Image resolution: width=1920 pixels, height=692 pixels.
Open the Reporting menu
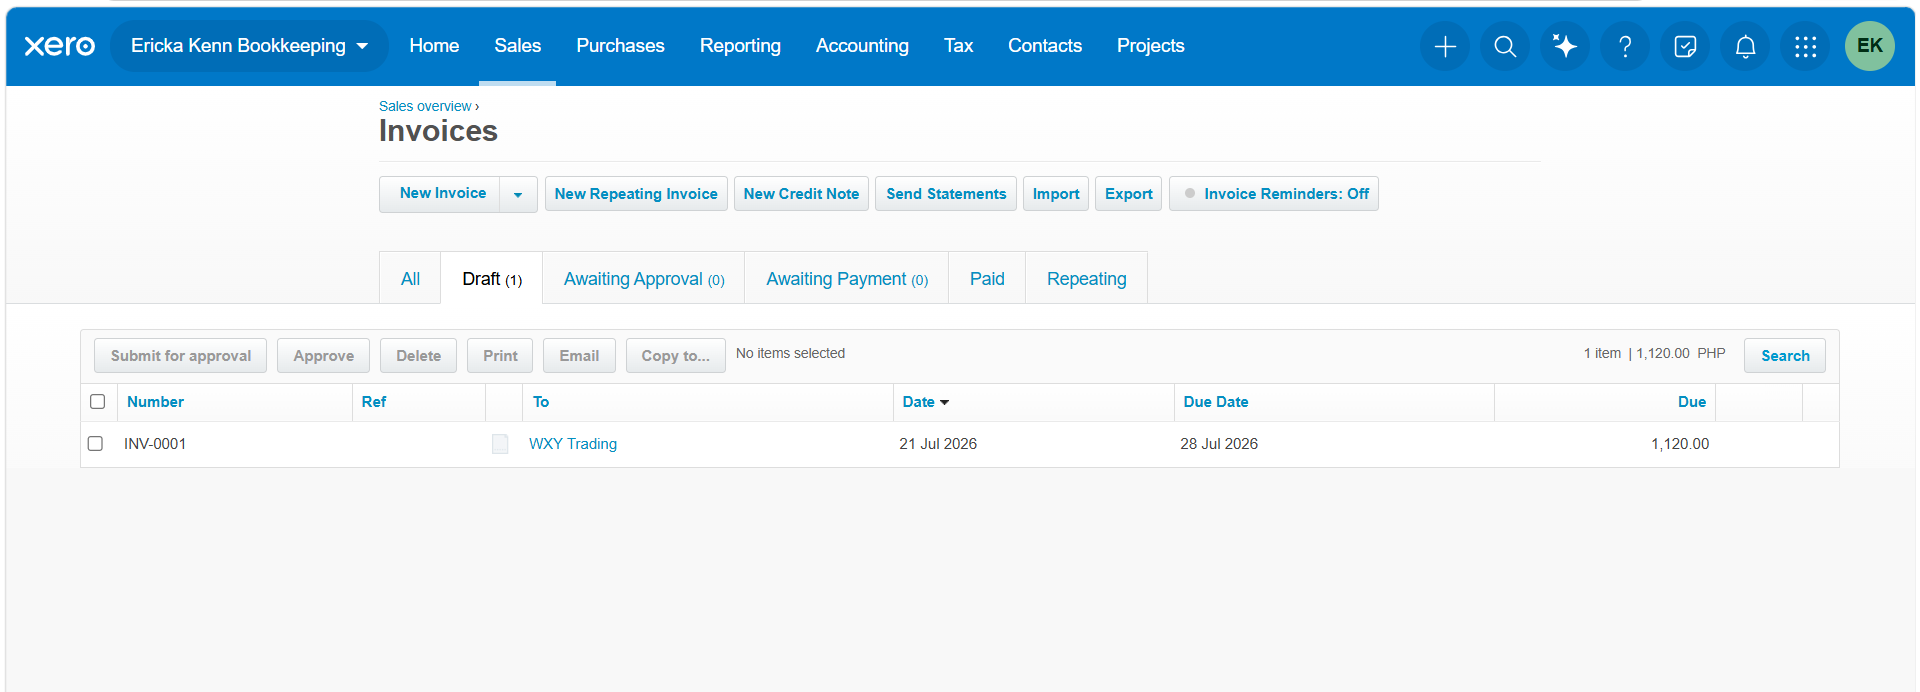pyautogui.click(x=740, y=46)
